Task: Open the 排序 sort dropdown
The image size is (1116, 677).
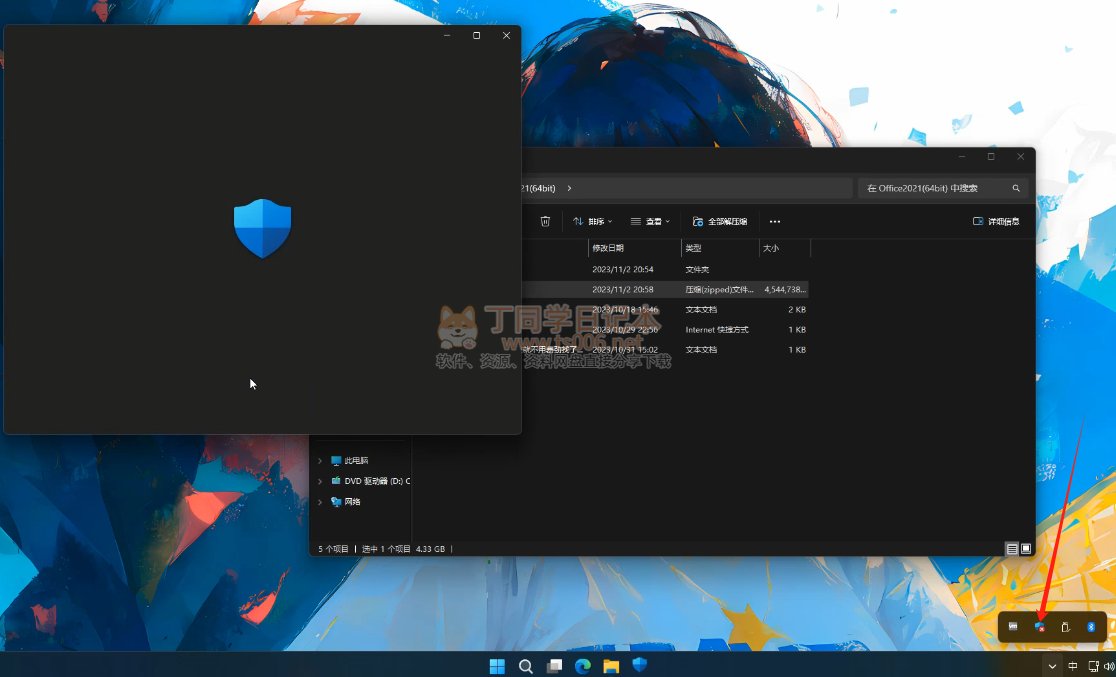Action: click(592, 221)
